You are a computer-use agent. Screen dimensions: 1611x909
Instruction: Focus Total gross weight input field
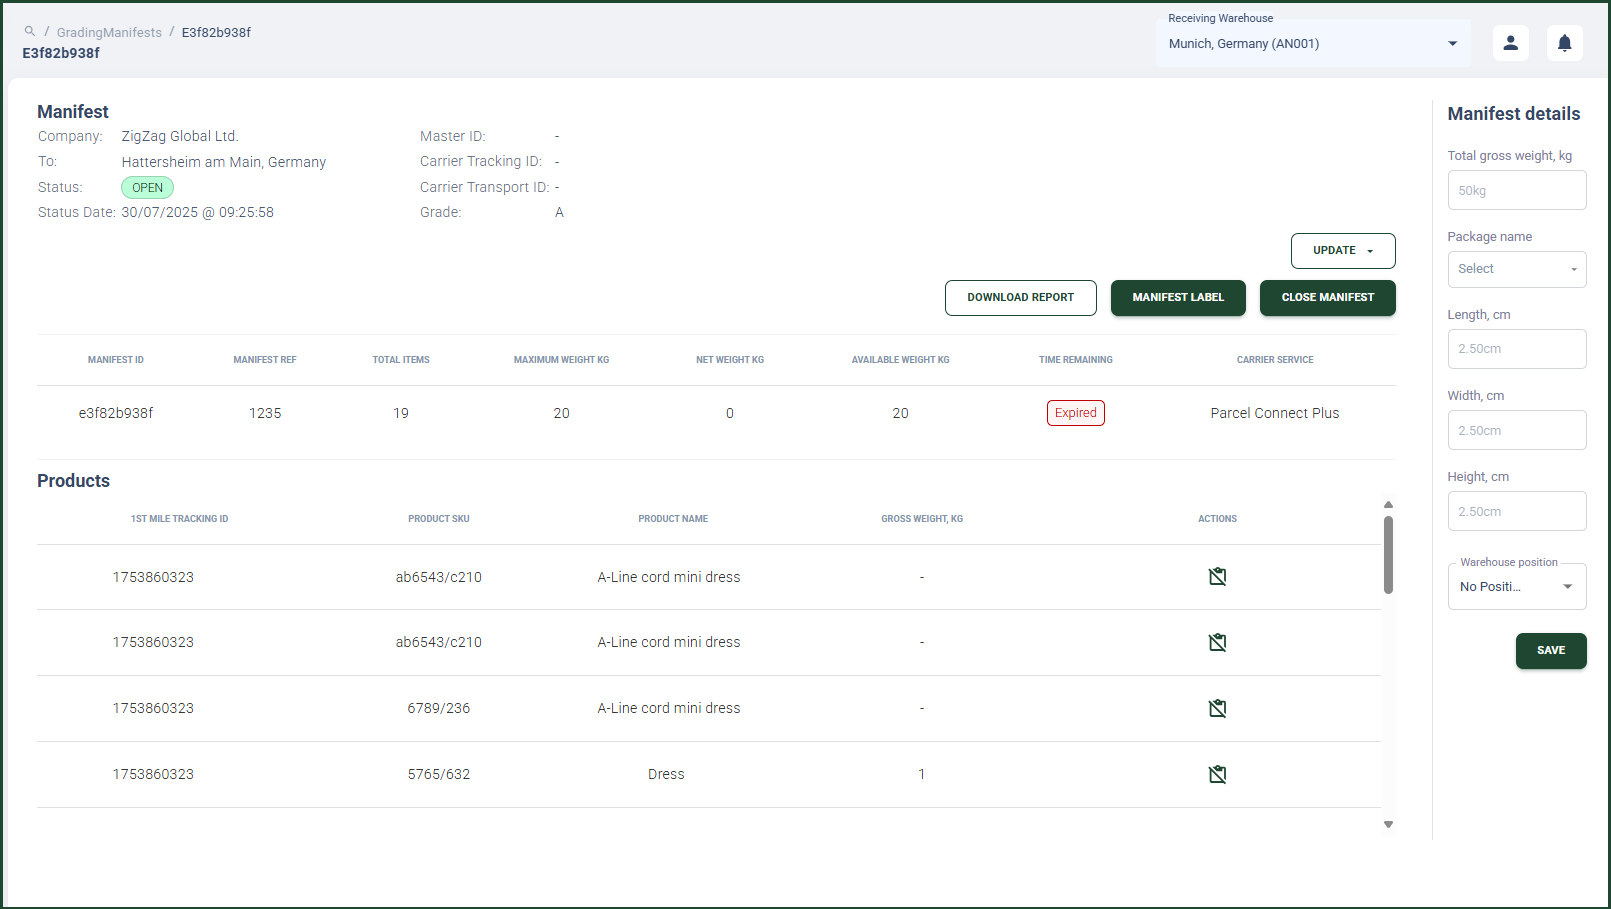pyautogui.click(x=1516, y=190)
